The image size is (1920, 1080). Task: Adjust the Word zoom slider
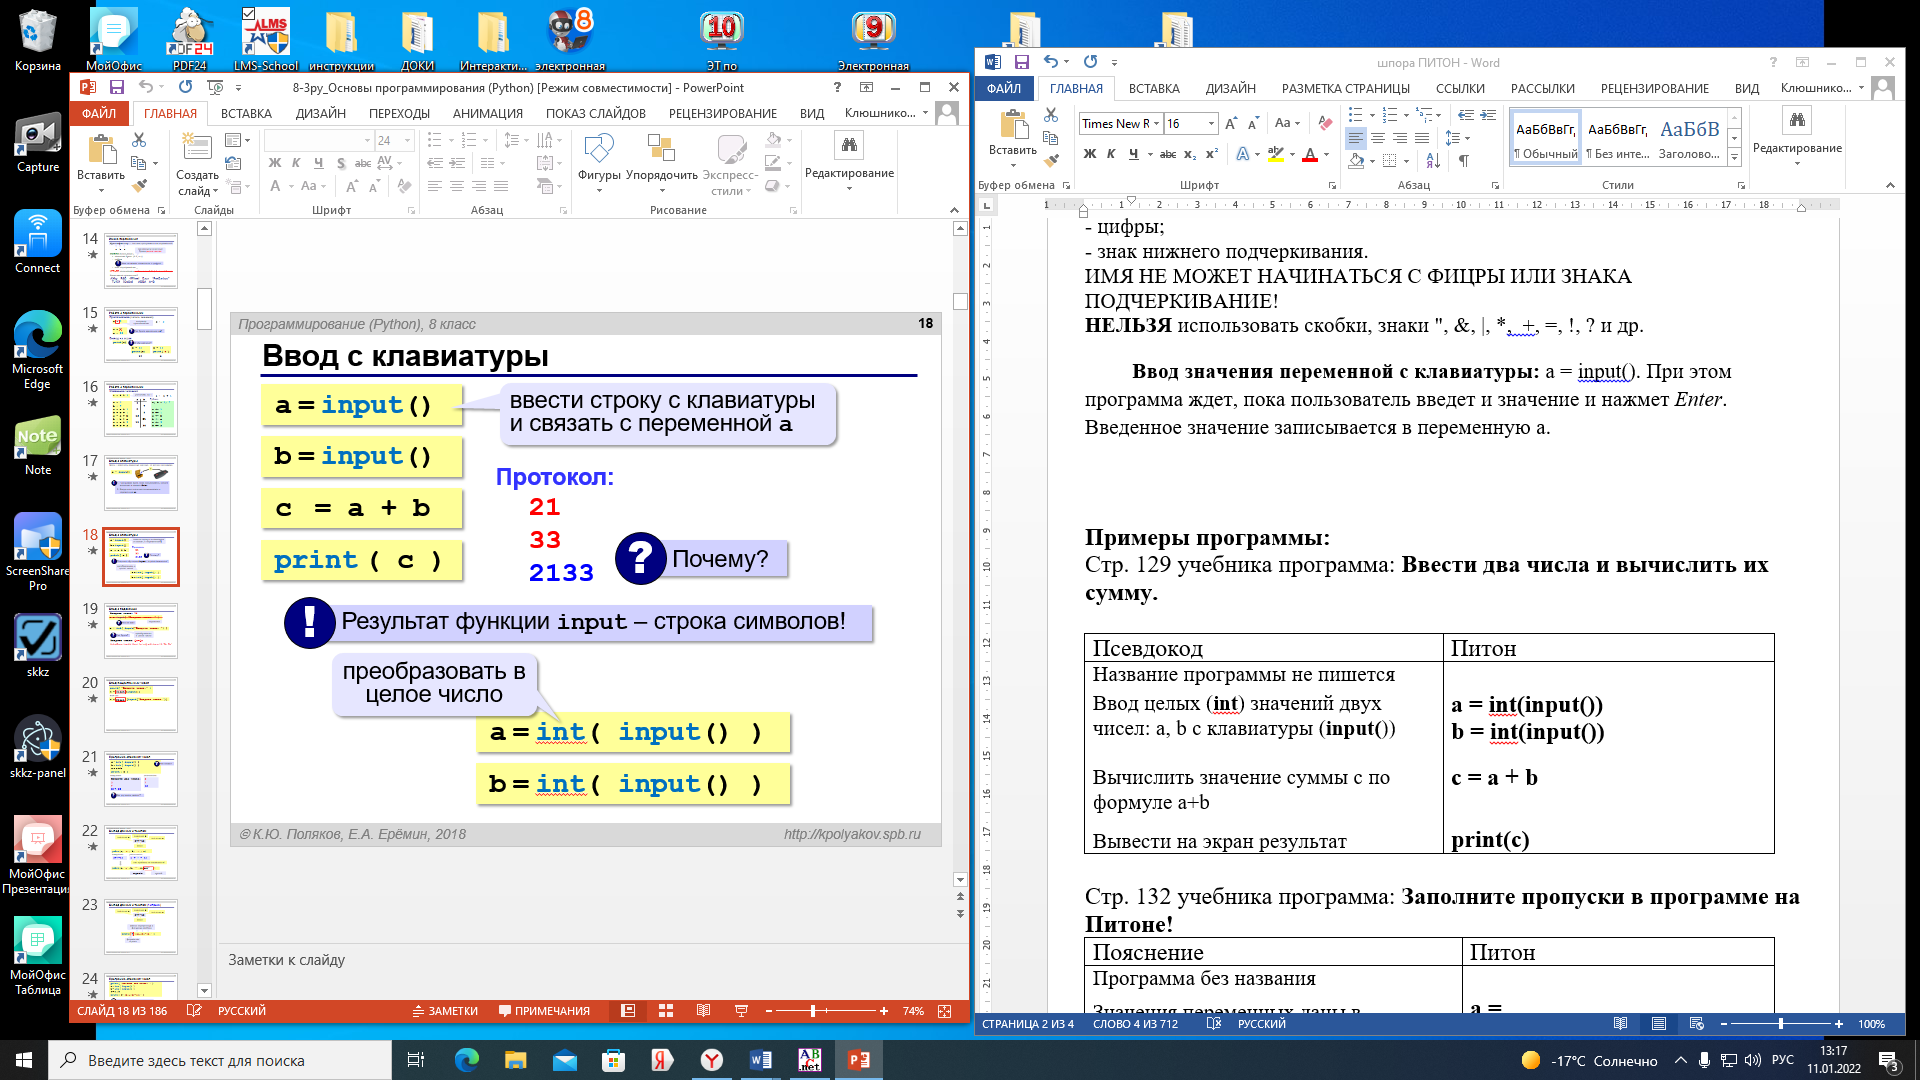click(x=1781, y=1024)
